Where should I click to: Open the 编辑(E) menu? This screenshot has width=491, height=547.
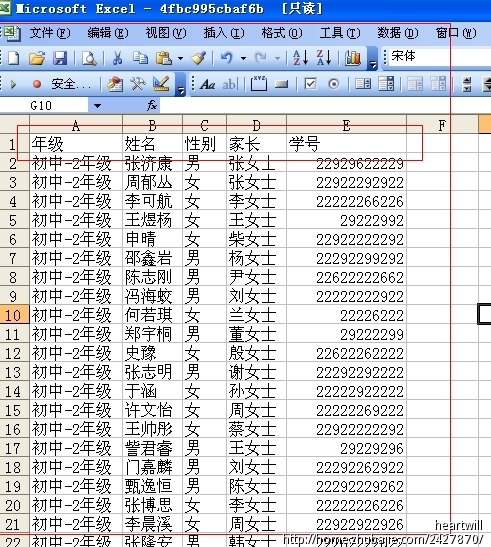coord(108,33)
